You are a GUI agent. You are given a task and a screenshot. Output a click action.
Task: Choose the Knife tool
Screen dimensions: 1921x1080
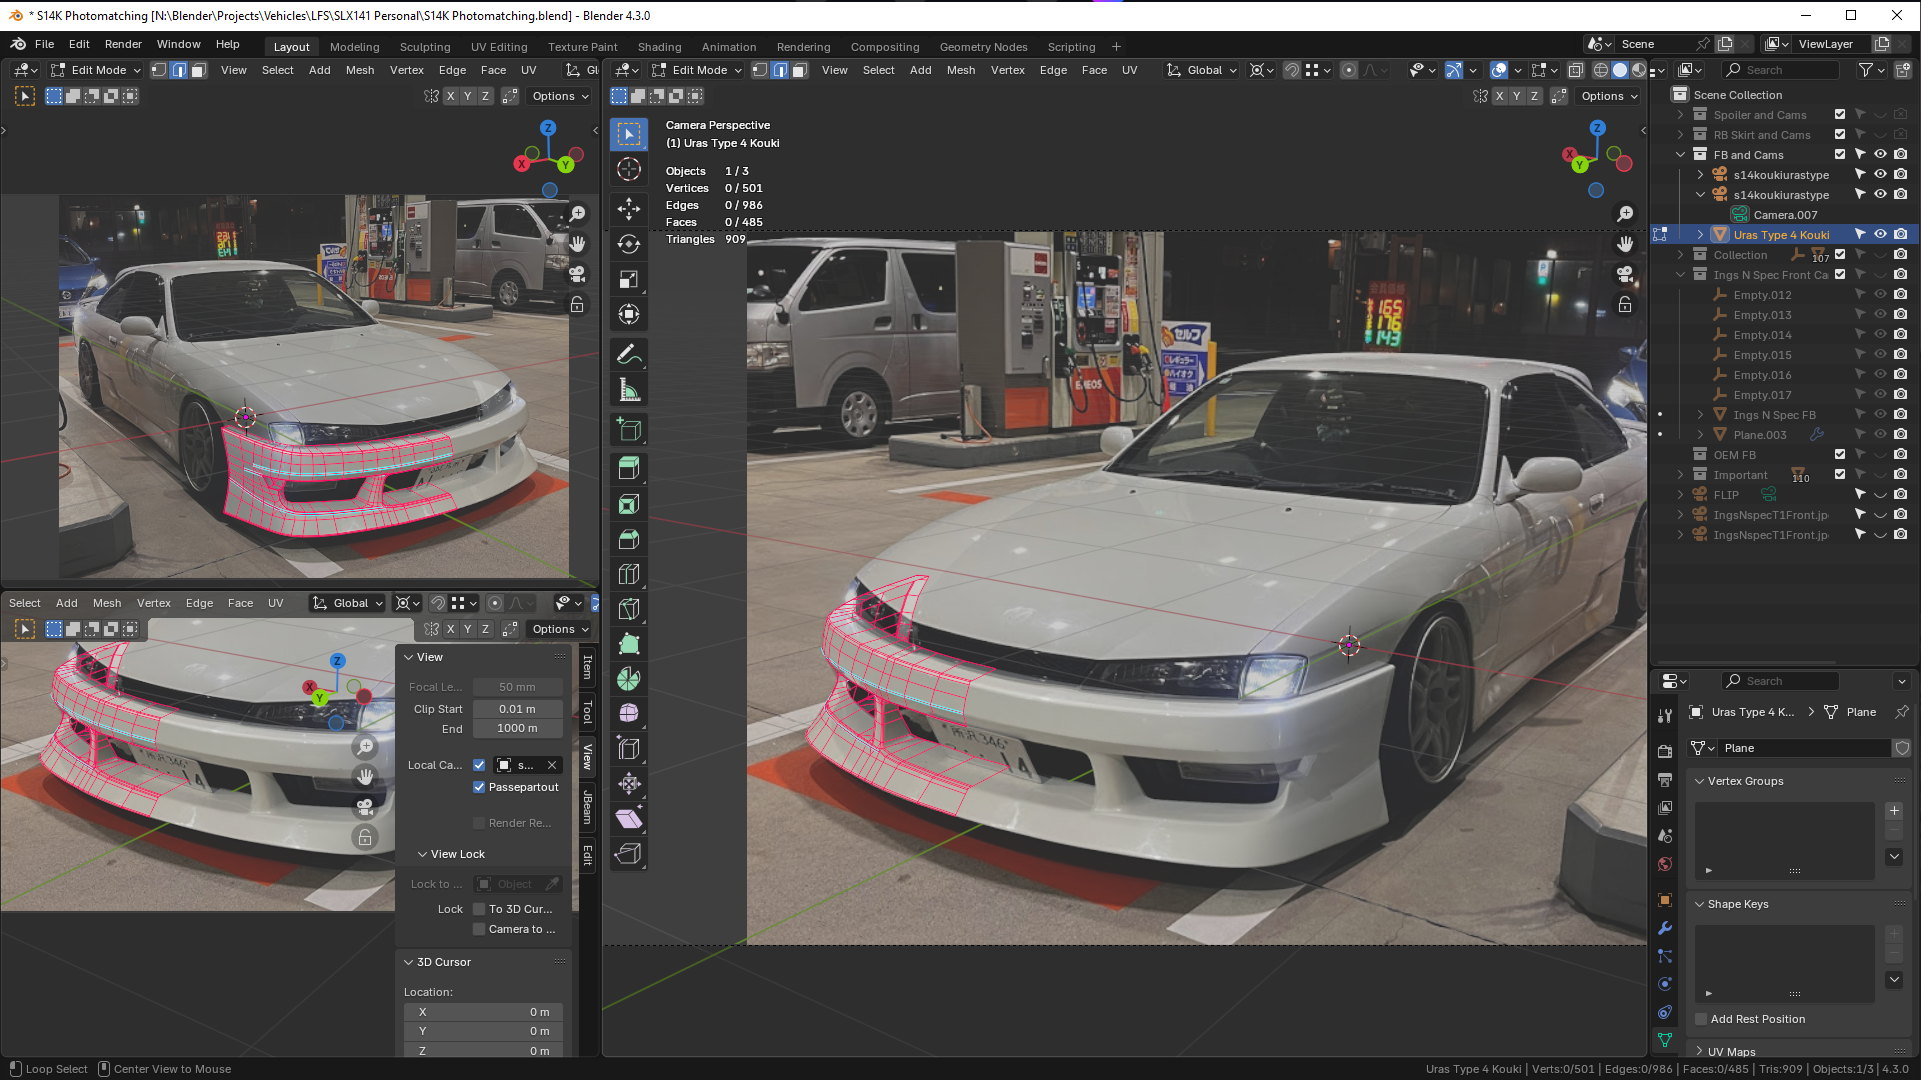pyautogui.click(x=629, y=609)
